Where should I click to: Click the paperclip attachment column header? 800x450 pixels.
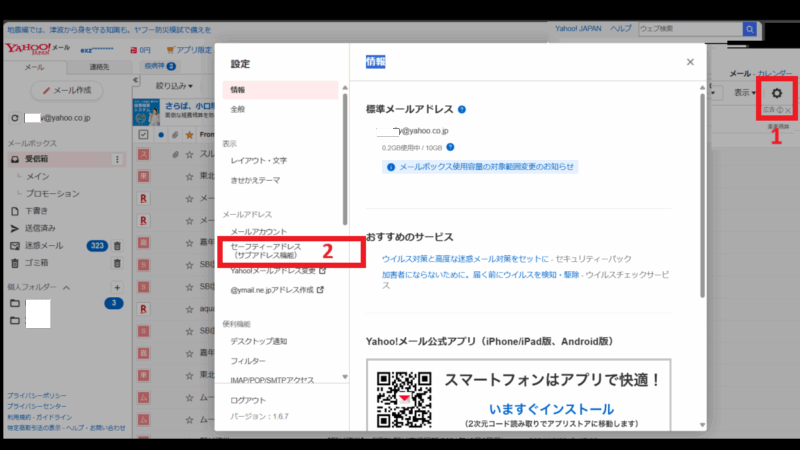[175, 135]
